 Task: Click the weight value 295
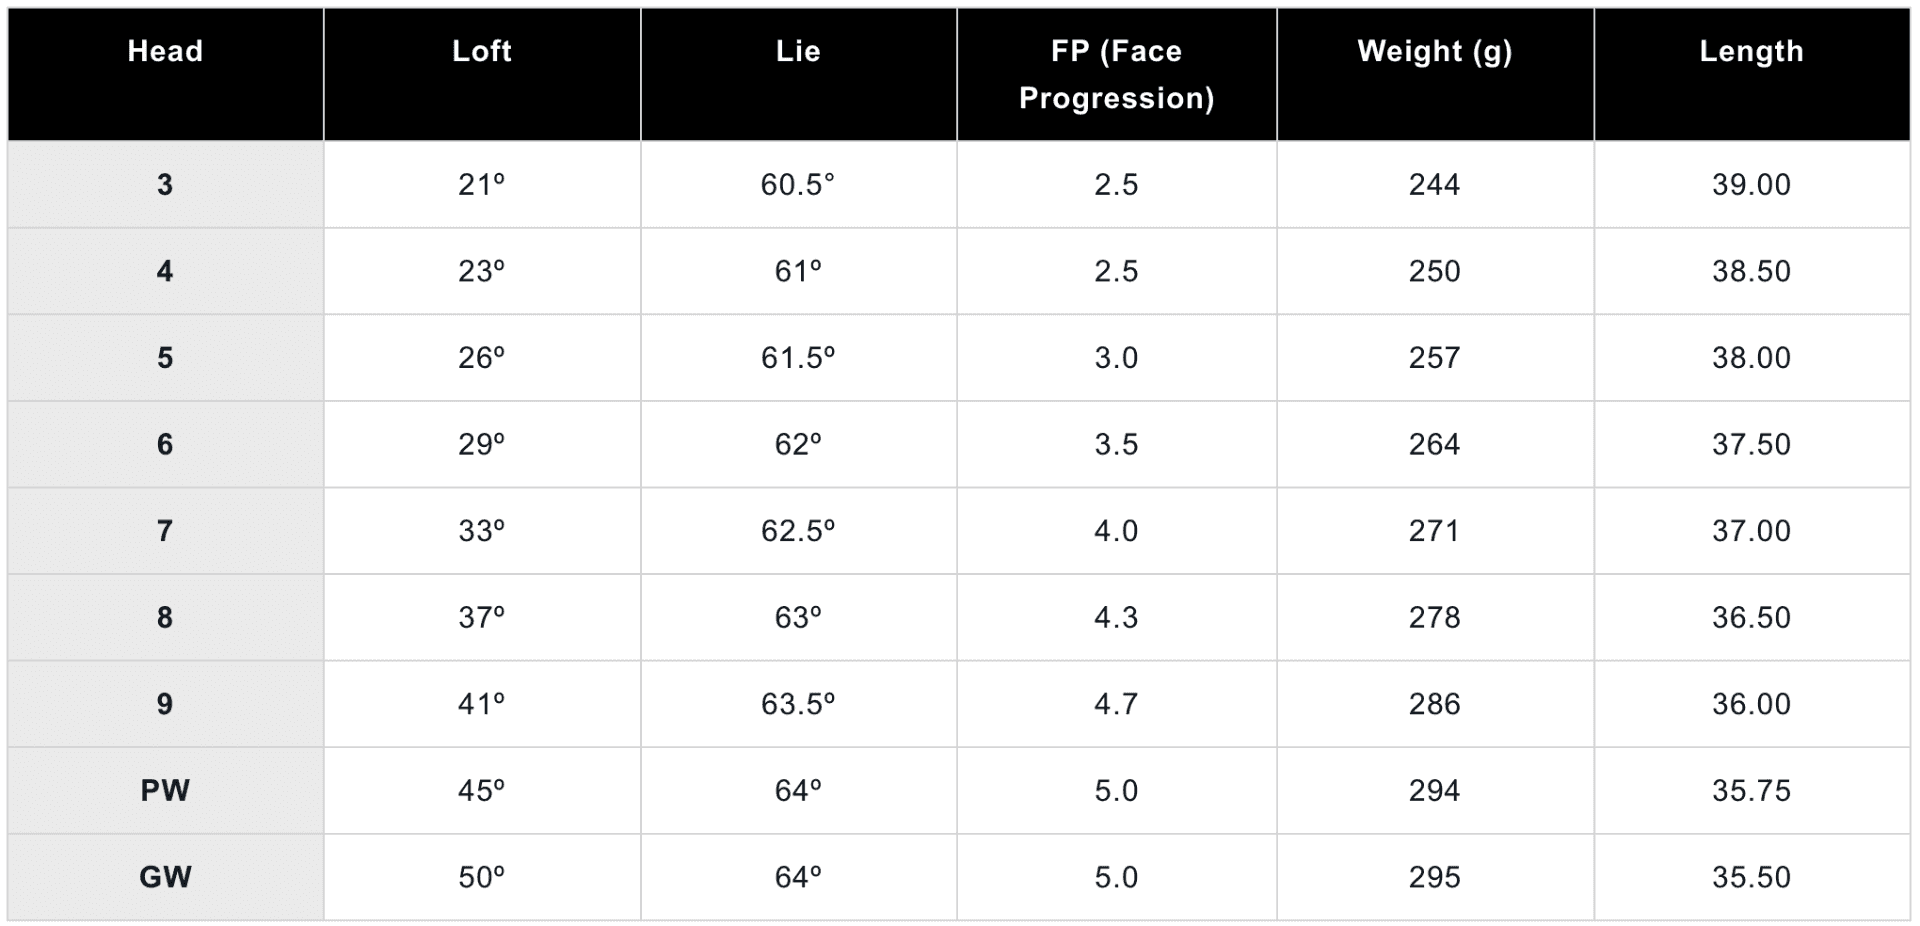[x=1435, y=877]
